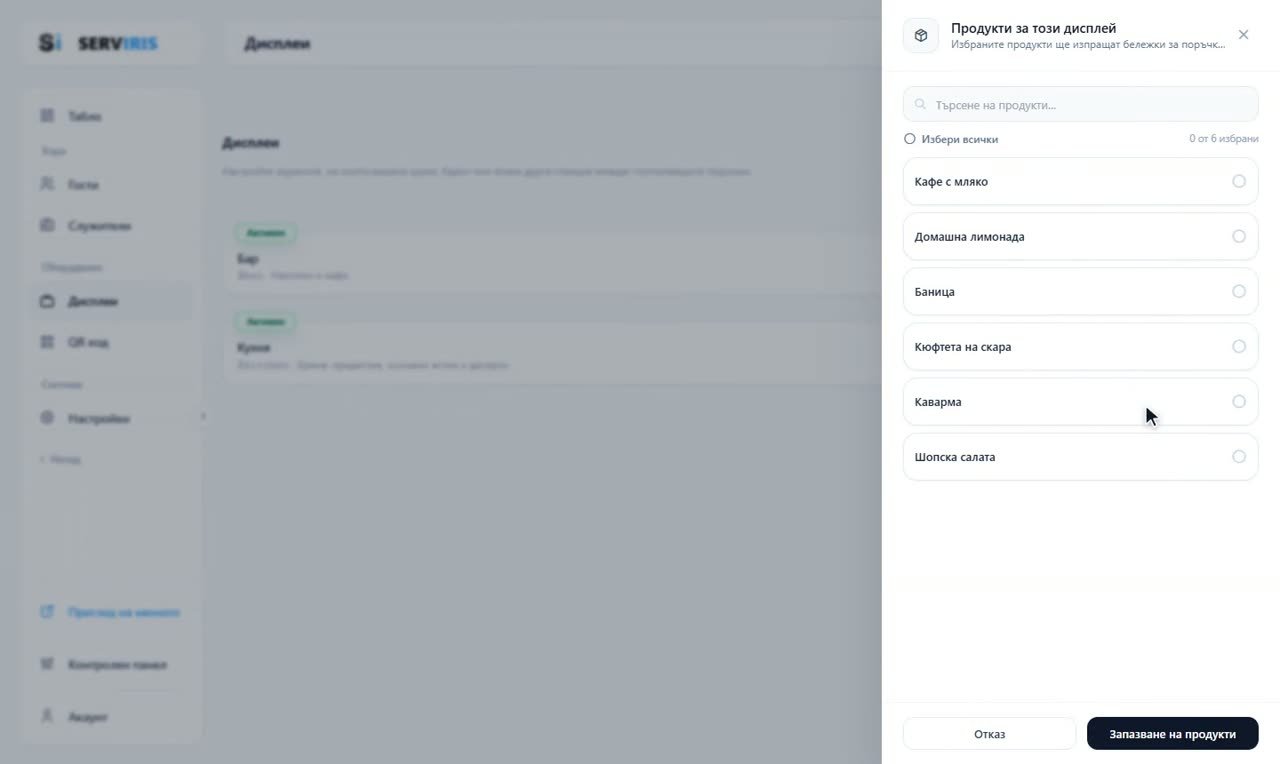Click the Настройки gear icon in sidebar
The image size is (1280, 764).
point(47,417)
